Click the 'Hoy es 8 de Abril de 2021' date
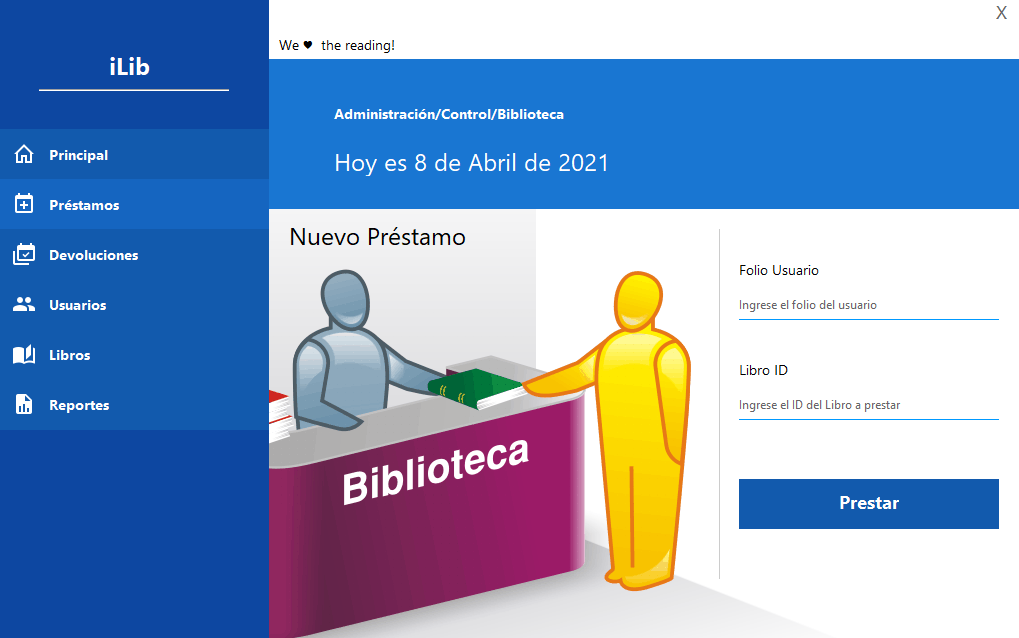1019x638 pixels. 471,163
